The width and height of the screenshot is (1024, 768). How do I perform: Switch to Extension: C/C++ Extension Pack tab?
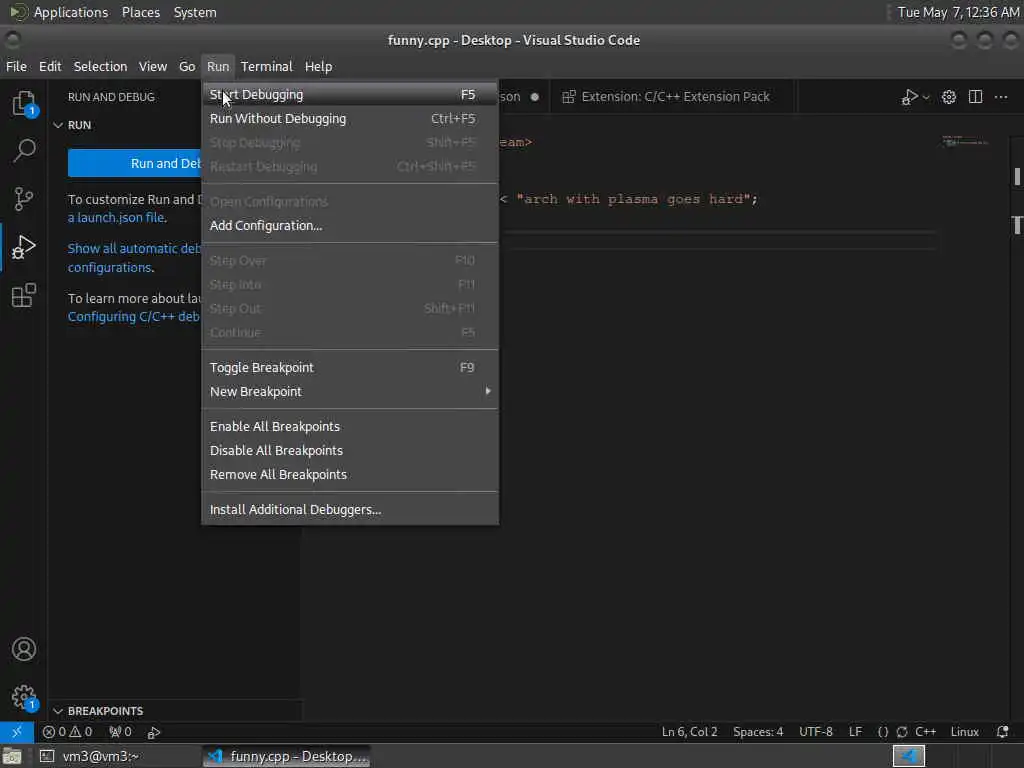click(671, 97)
